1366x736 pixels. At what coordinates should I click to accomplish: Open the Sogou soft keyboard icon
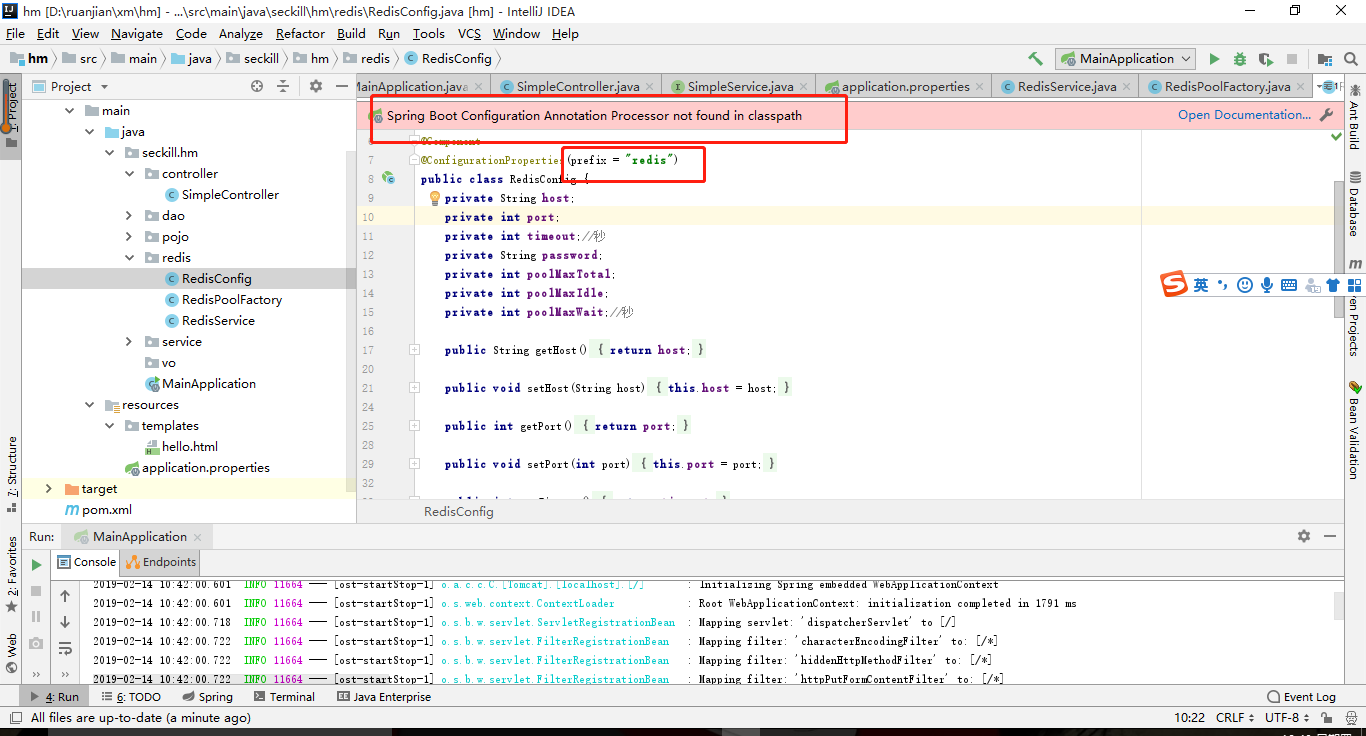pyautogui.click(x=1289, y=285)
